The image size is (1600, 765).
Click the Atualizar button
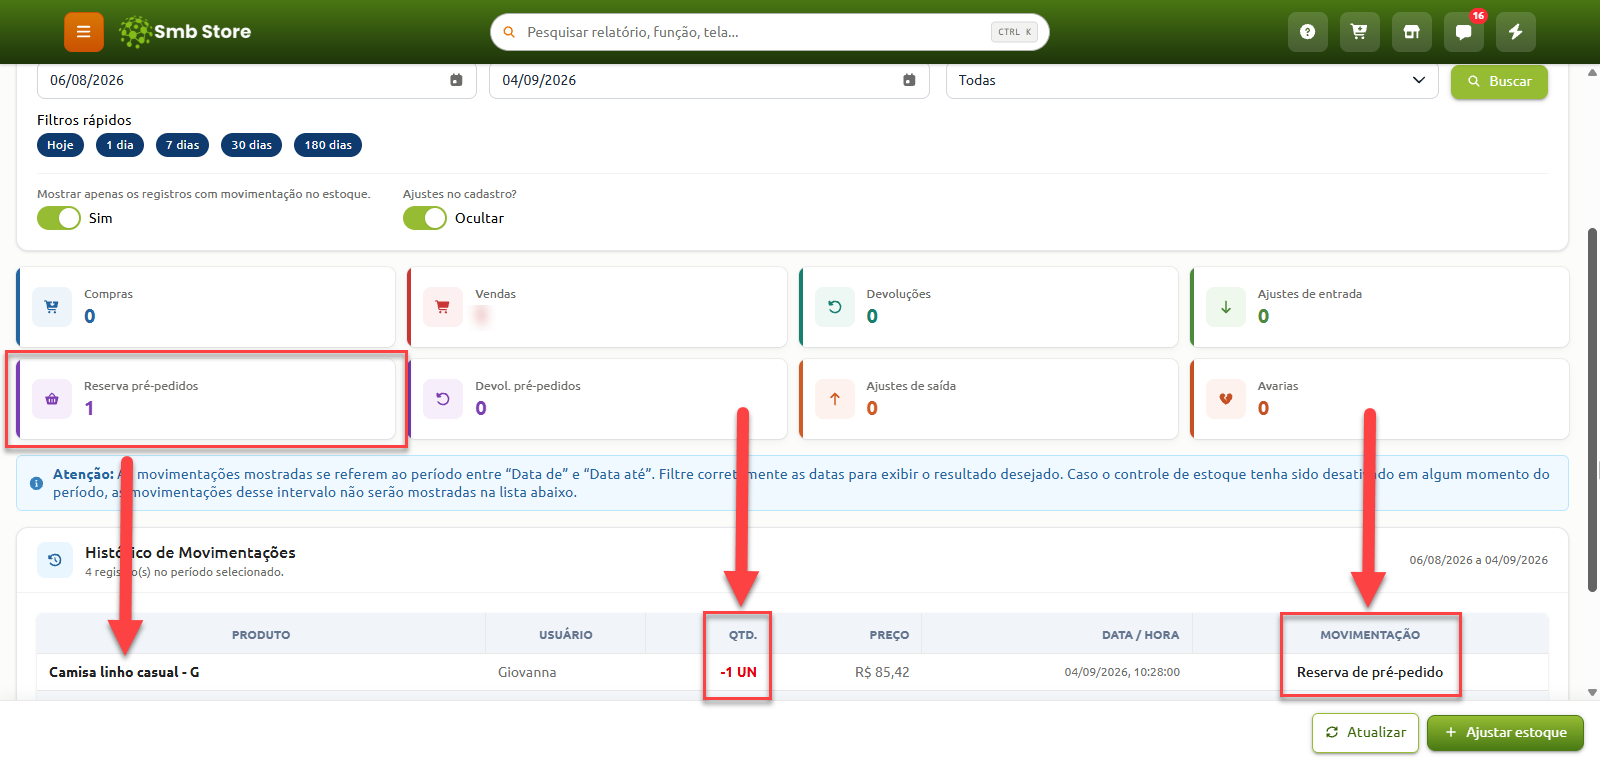pyautogui.click(x=1365, y=733)
